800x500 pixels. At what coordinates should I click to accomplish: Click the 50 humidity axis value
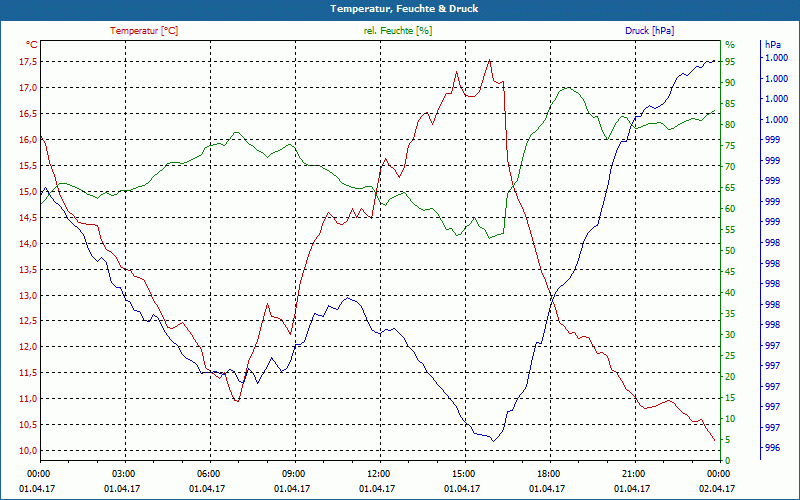730,251
